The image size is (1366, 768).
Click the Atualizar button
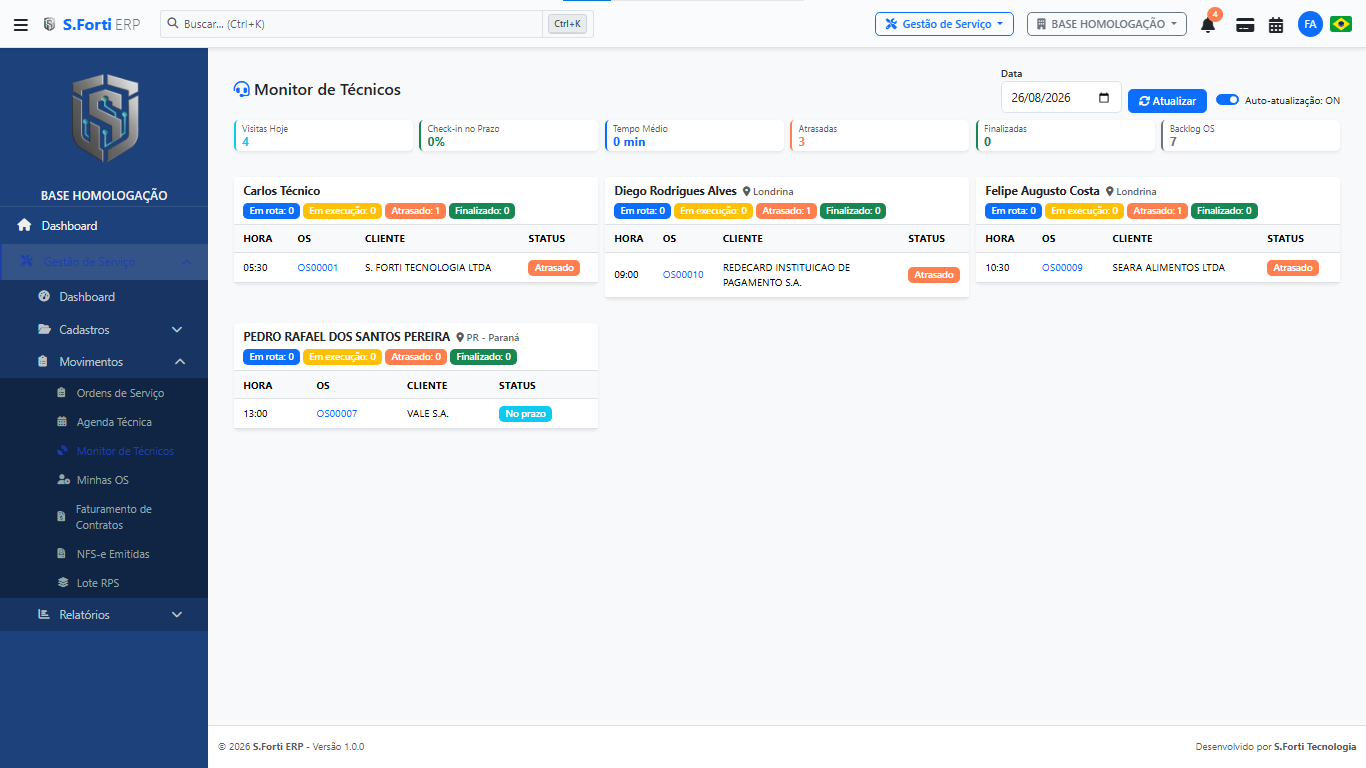[1167, 101]
